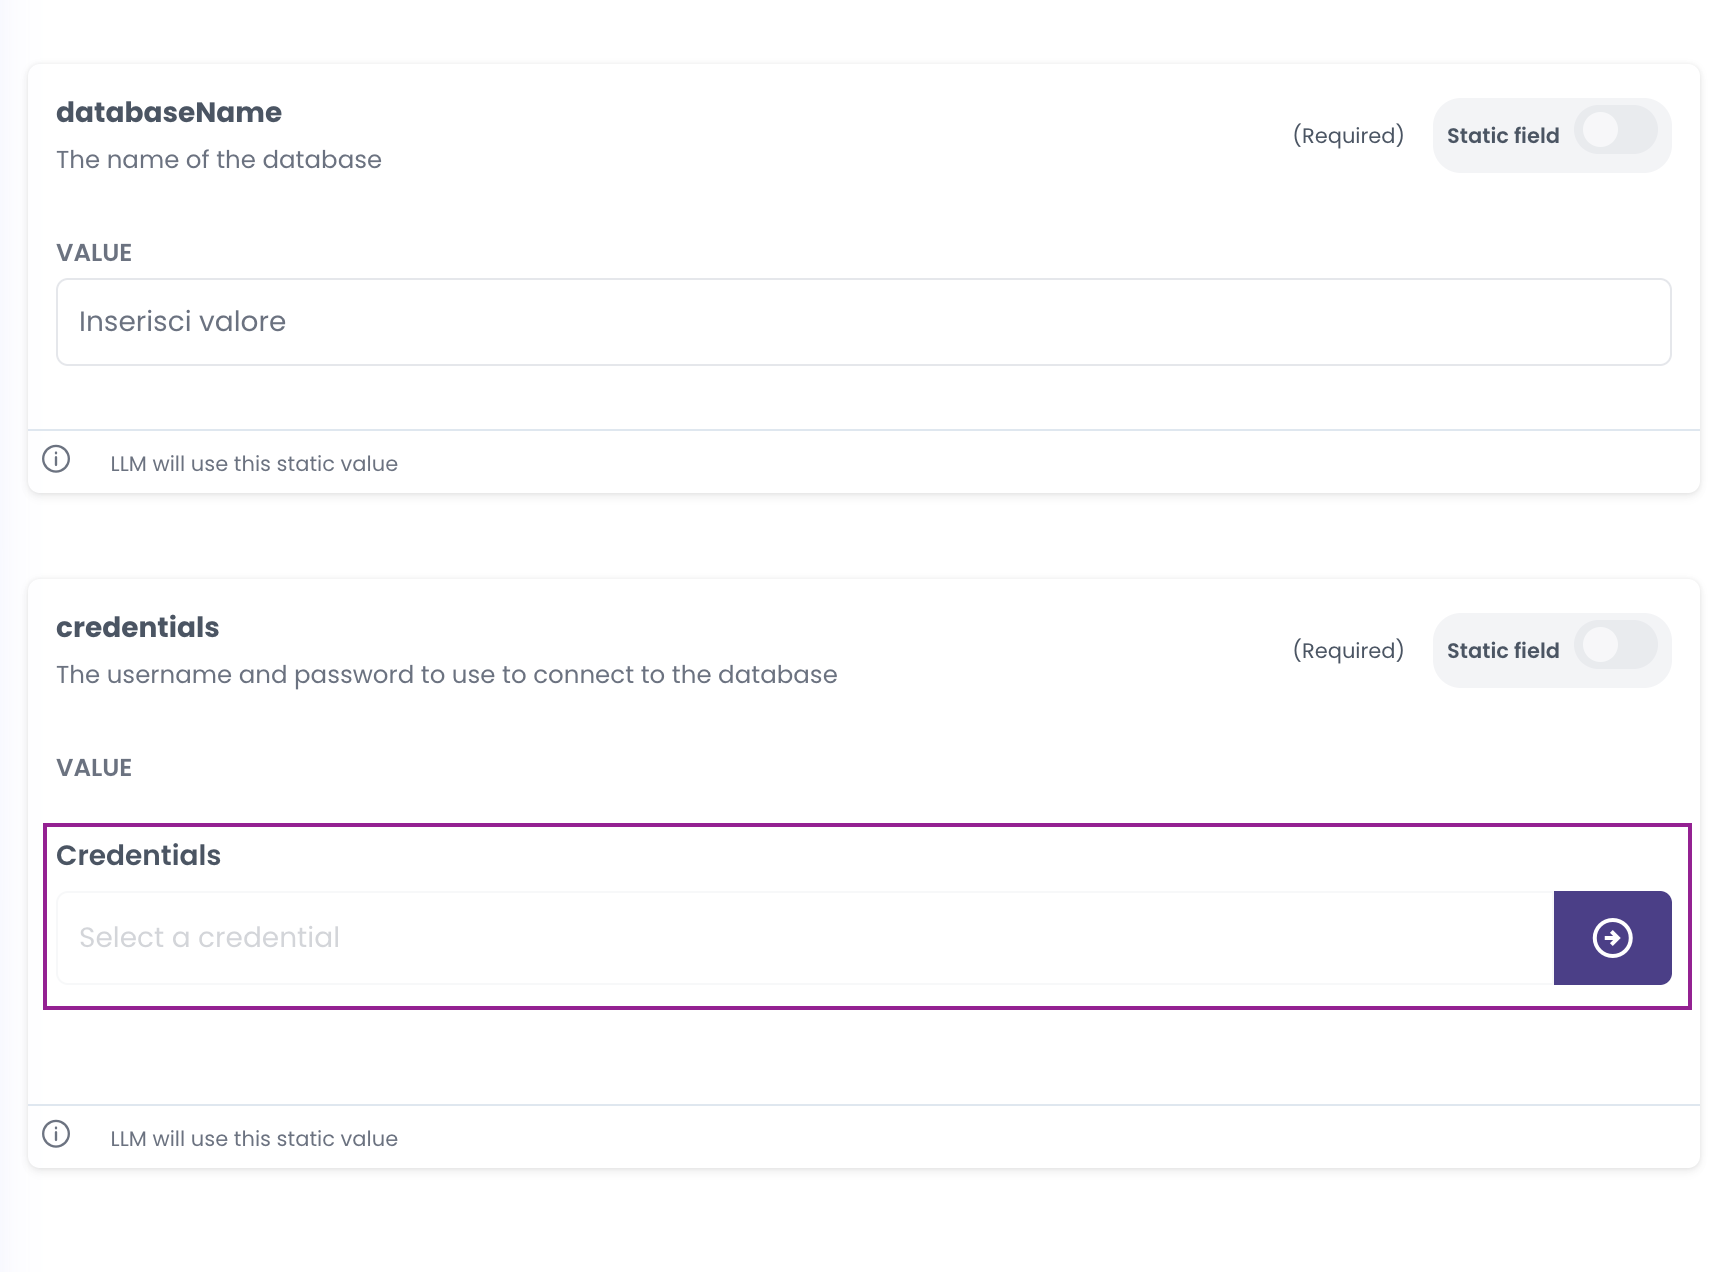Screen dimensions: 1728x1272
Task: Click the 'Static field' label in the credentials card
Action: 1503,650
